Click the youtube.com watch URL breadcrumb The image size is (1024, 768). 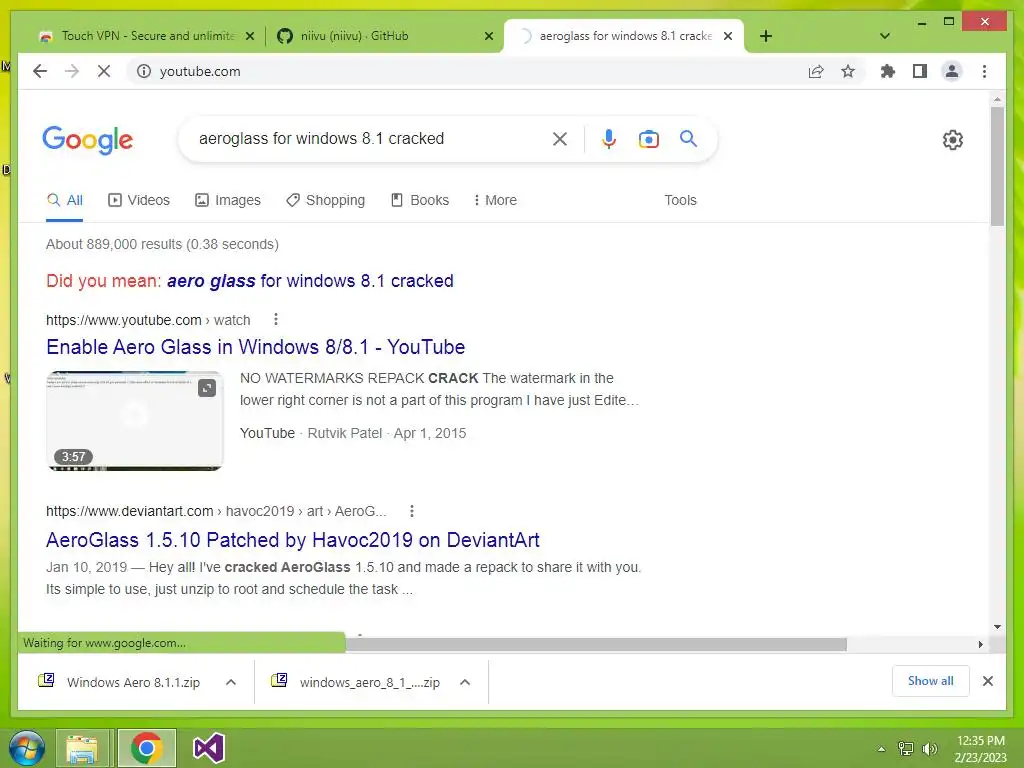(148, 320)
